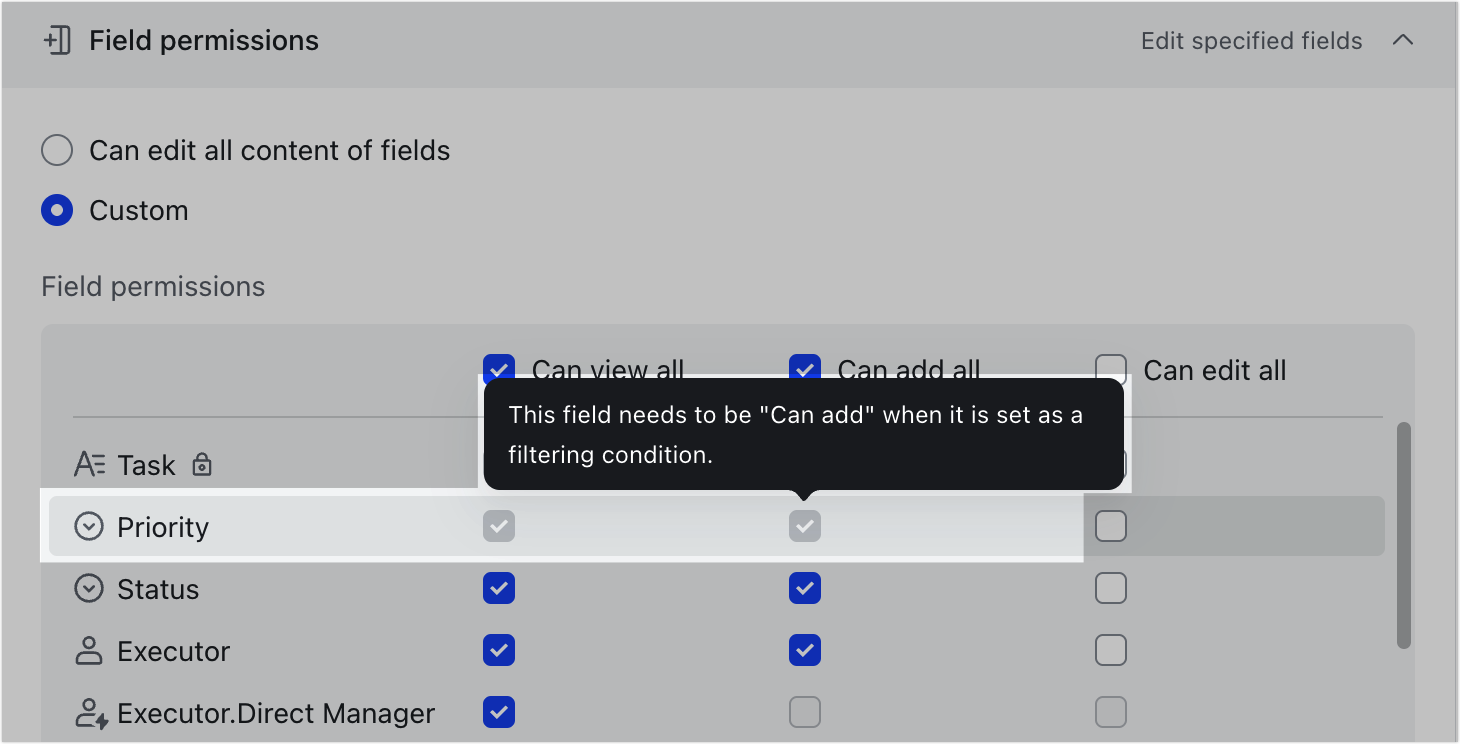
Task: Uncheck 'Can add' for Status field
Action: point(805,588)
